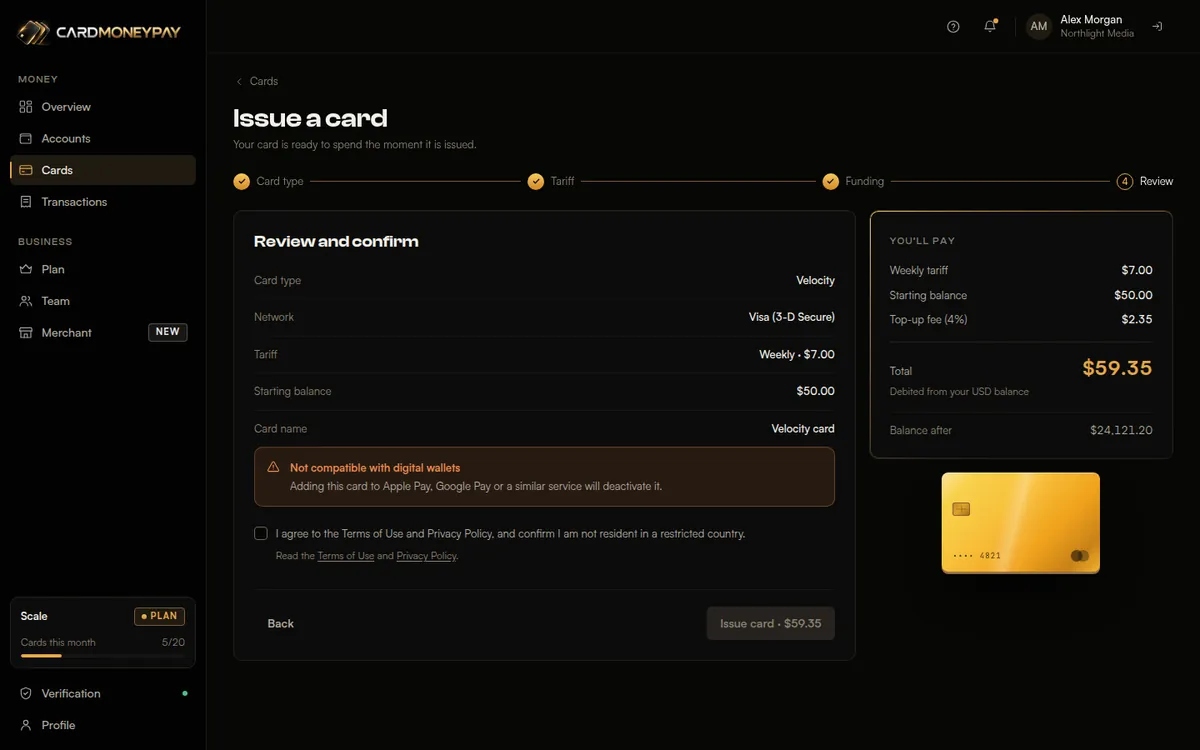This screenshot has height=750, width=1200.
Task: Click the Not compatible with digital wallets heading
Action: (x=375, y=467)
